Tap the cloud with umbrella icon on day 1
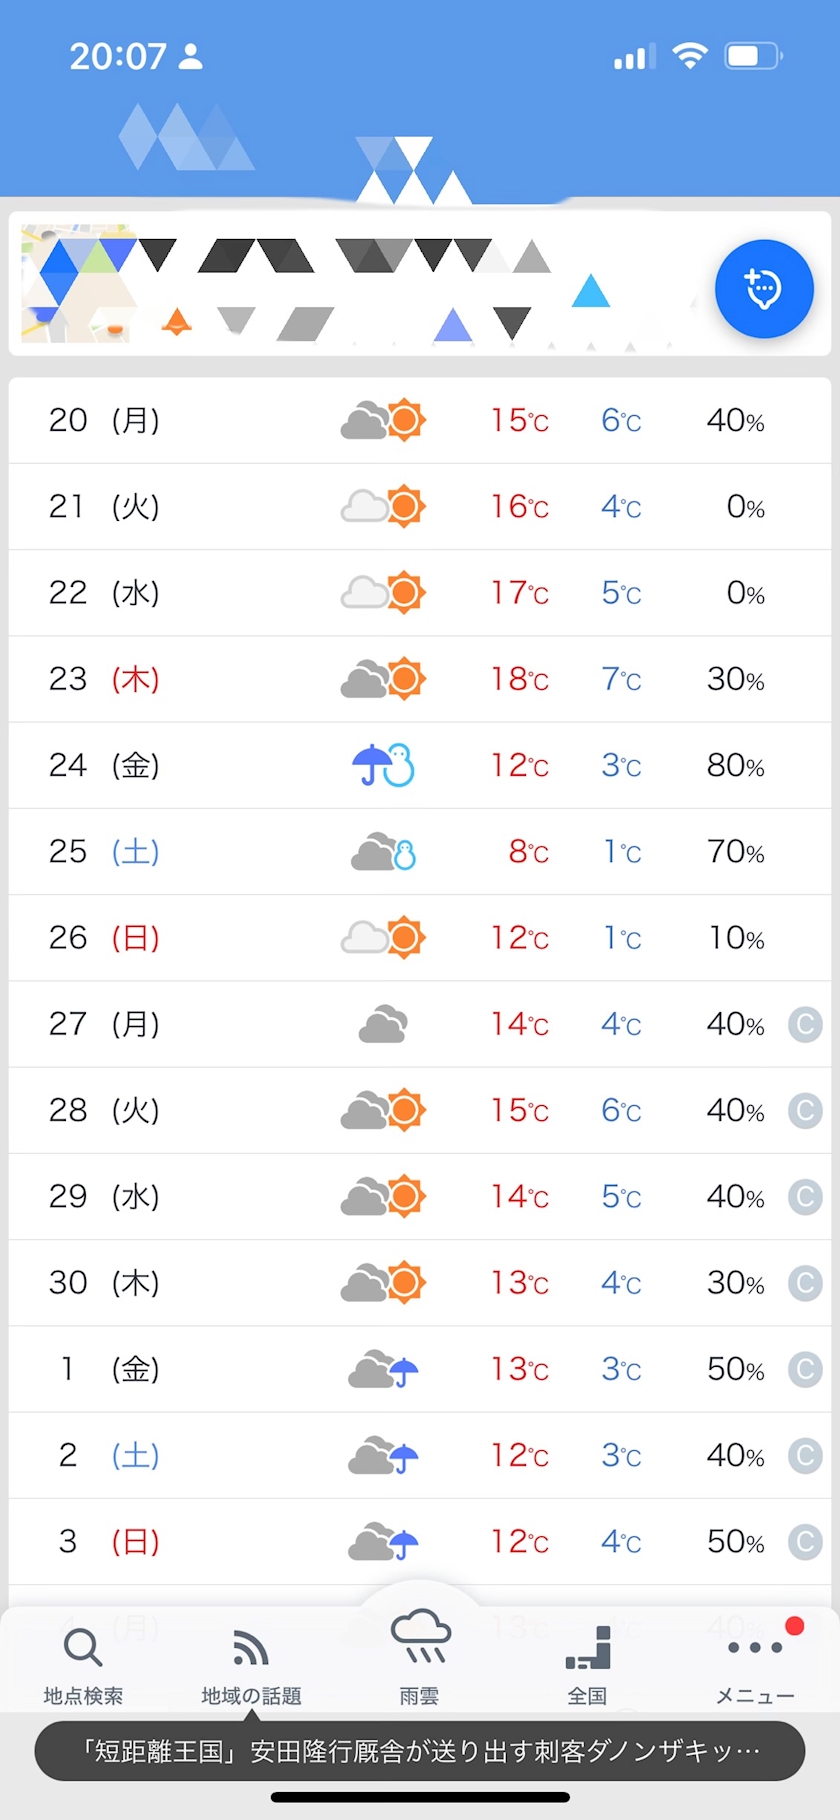Viewport: 840px width, 1820px height. click(x=383, y=1369)
